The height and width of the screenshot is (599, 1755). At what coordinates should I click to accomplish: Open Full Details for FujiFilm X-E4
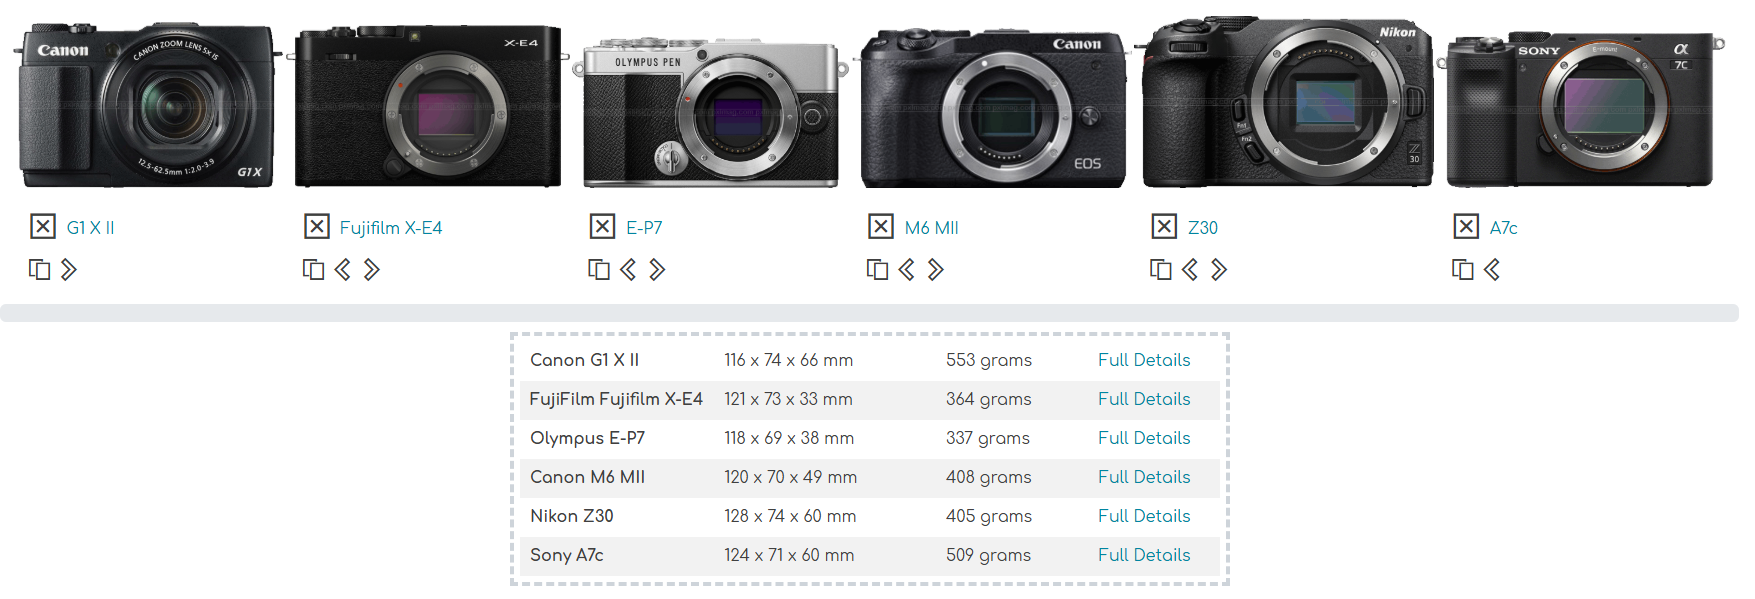(1144, 399)
